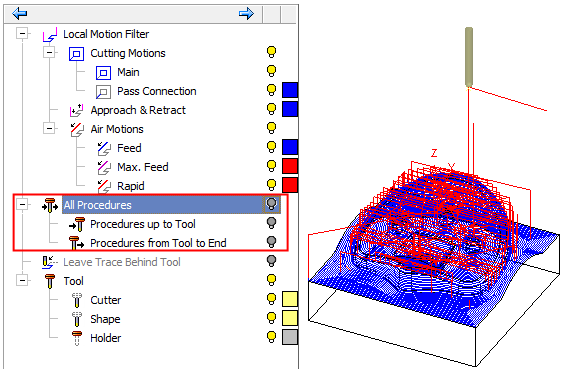Select the Feed tree item
563x369 pixels.
[x=129, y=148]
